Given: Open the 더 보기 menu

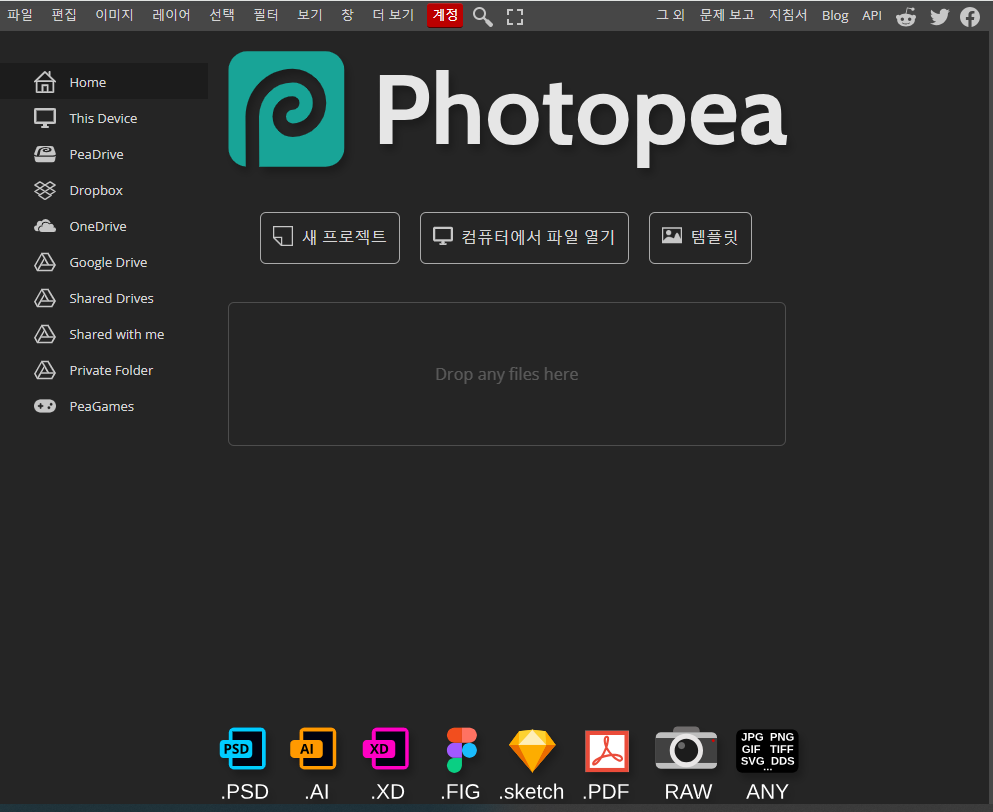Looking at the screenshot, I should tap(393, 15).
